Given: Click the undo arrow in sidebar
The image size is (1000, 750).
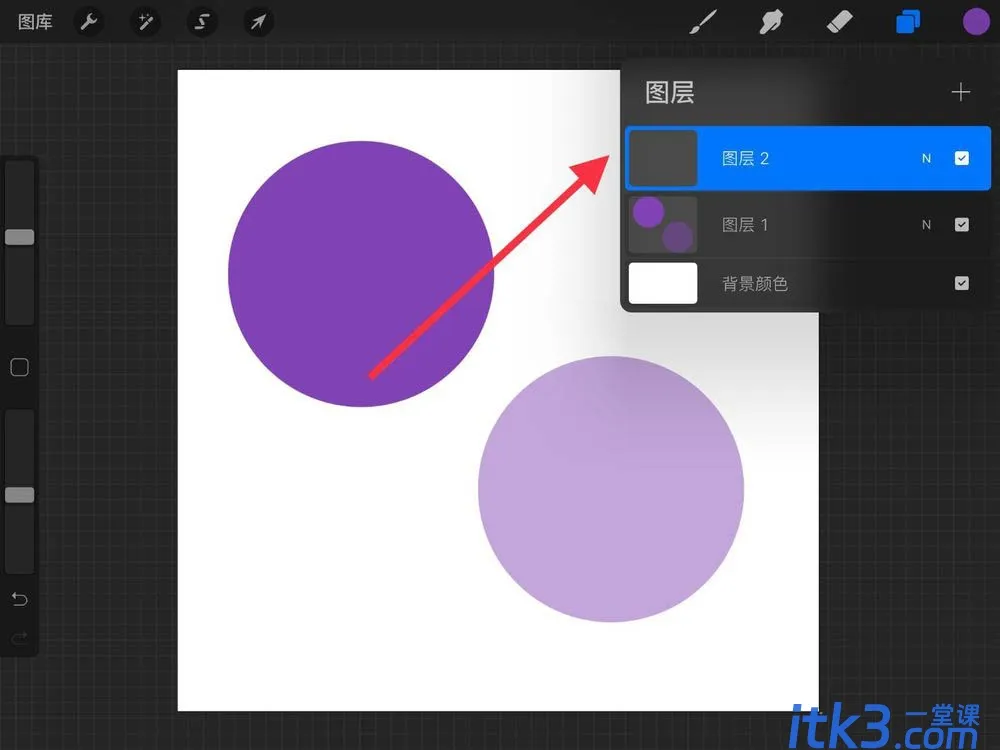Looking at the screenshot, I should click(x=20, y=599).
